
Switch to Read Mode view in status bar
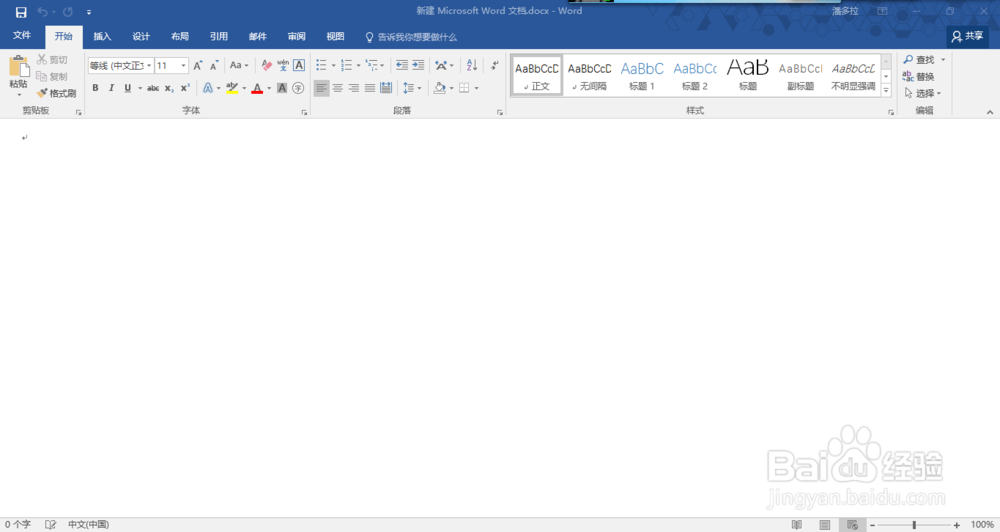[797, 524]
